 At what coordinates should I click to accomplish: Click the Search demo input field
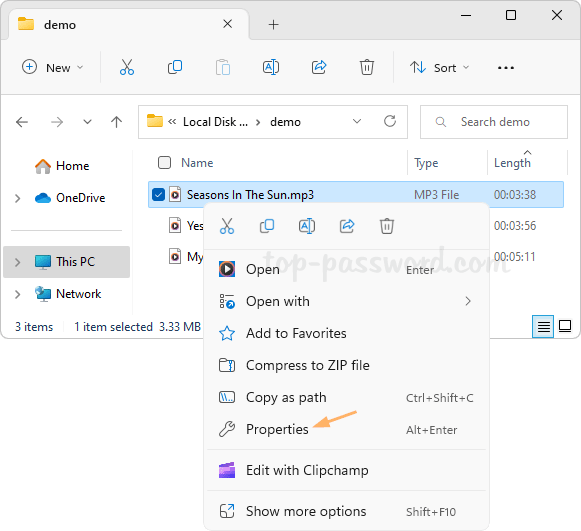494,122
